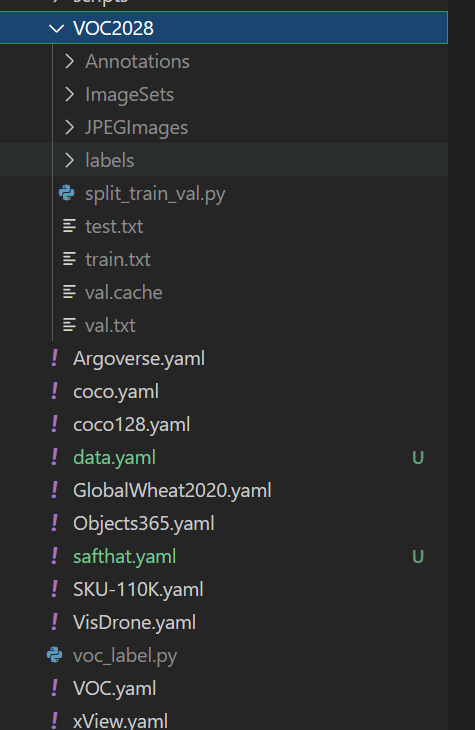Open GlobalWheat2020.yaml
The width and height of the screenshot is (475, 730).
coord(172,491)
